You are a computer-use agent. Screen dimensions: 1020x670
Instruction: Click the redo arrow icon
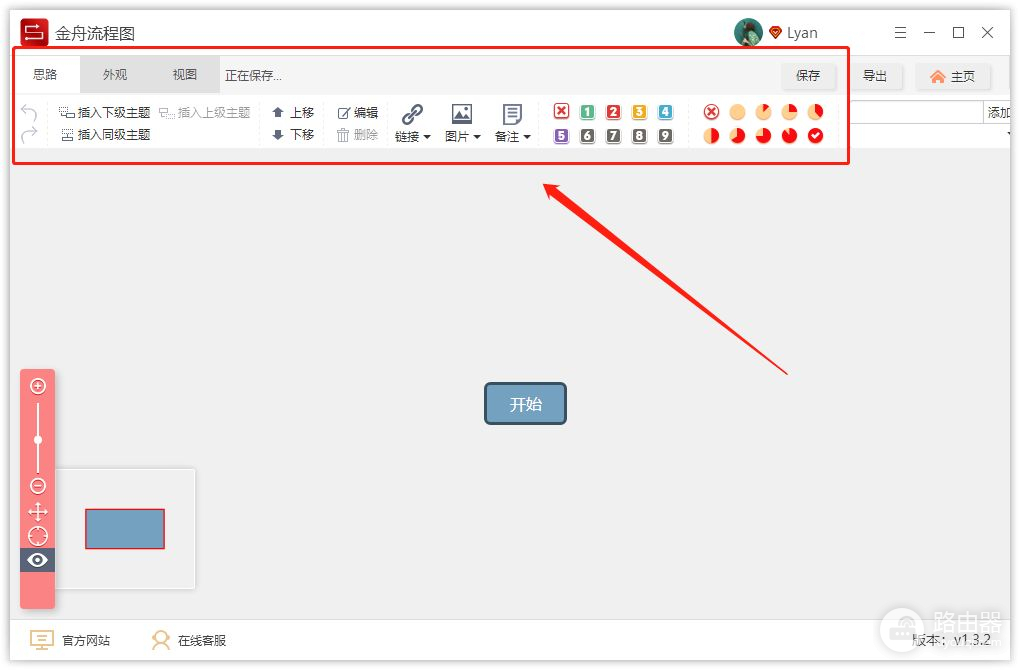29,135
